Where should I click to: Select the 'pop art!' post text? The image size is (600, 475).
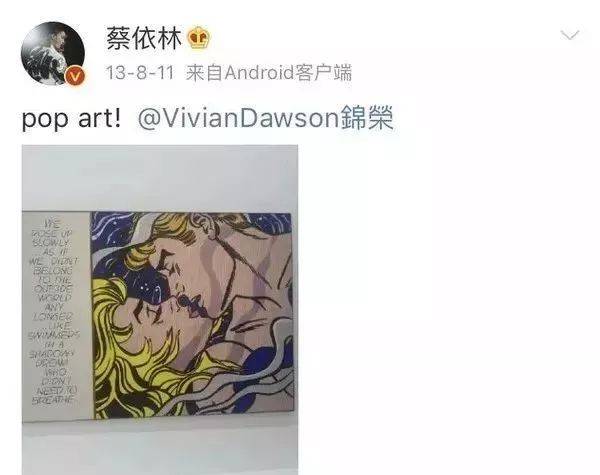(x=71, y=119)
